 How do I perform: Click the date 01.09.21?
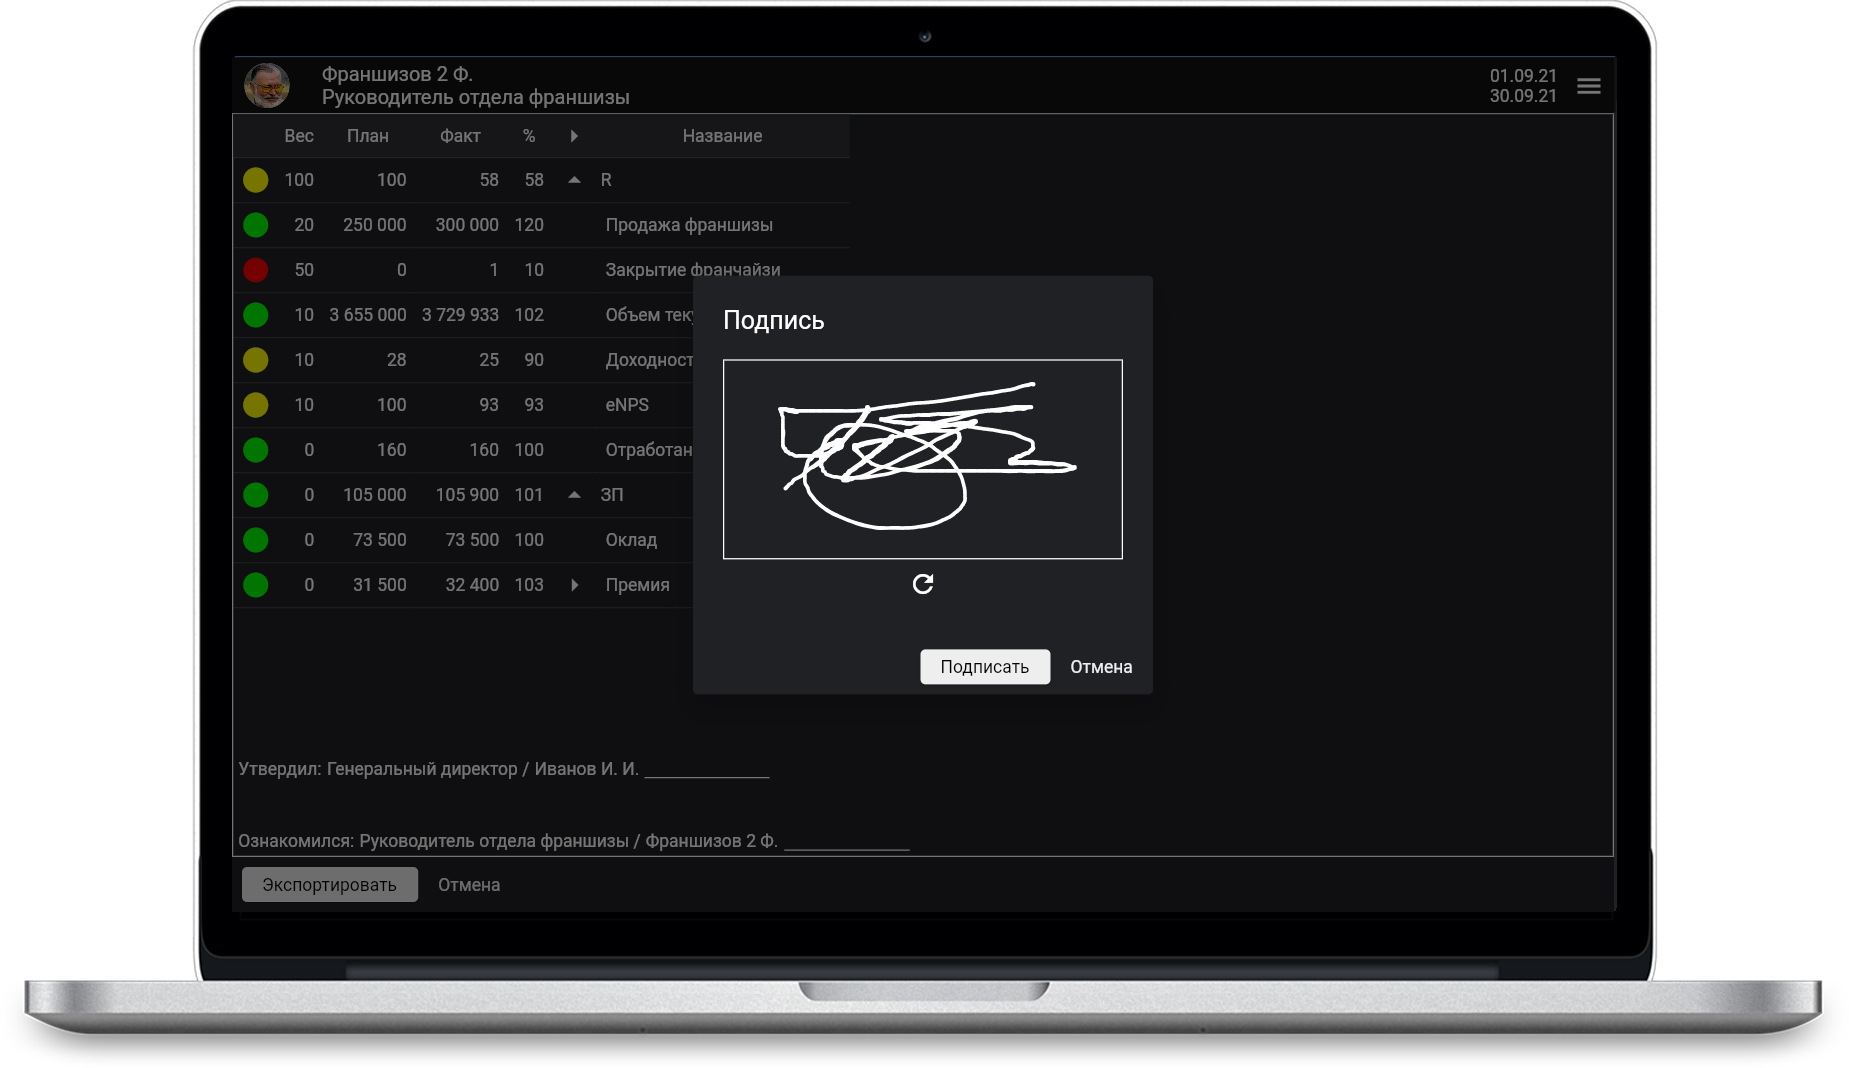[x=1523, y=76]
